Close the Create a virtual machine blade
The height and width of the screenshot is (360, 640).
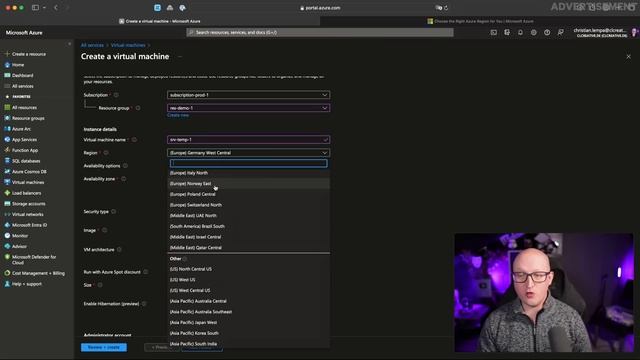click(629, 57)
